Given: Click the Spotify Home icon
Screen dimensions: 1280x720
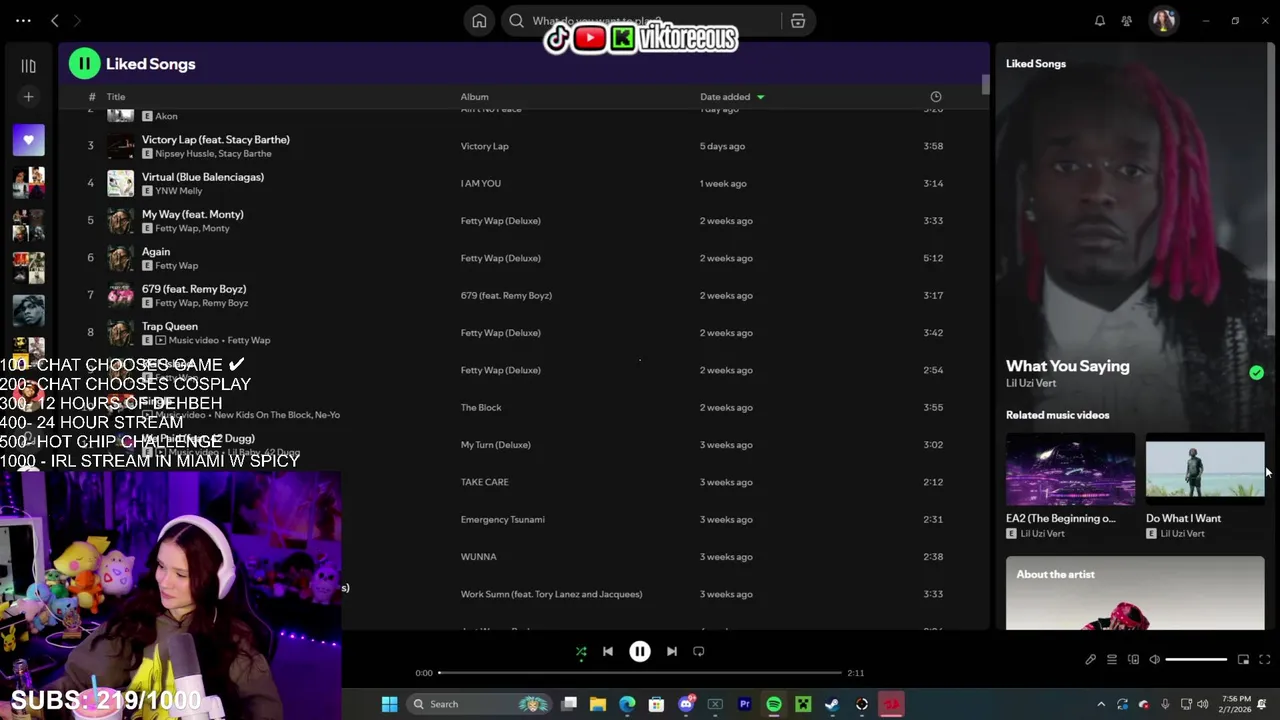Looking at the screenshot, I should point(479,21).
